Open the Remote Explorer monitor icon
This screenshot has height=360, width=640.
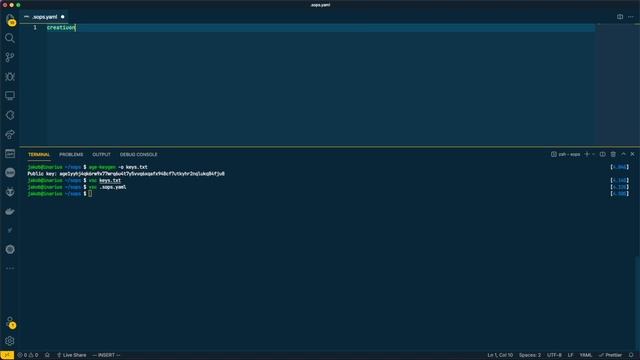pos(10,96)
